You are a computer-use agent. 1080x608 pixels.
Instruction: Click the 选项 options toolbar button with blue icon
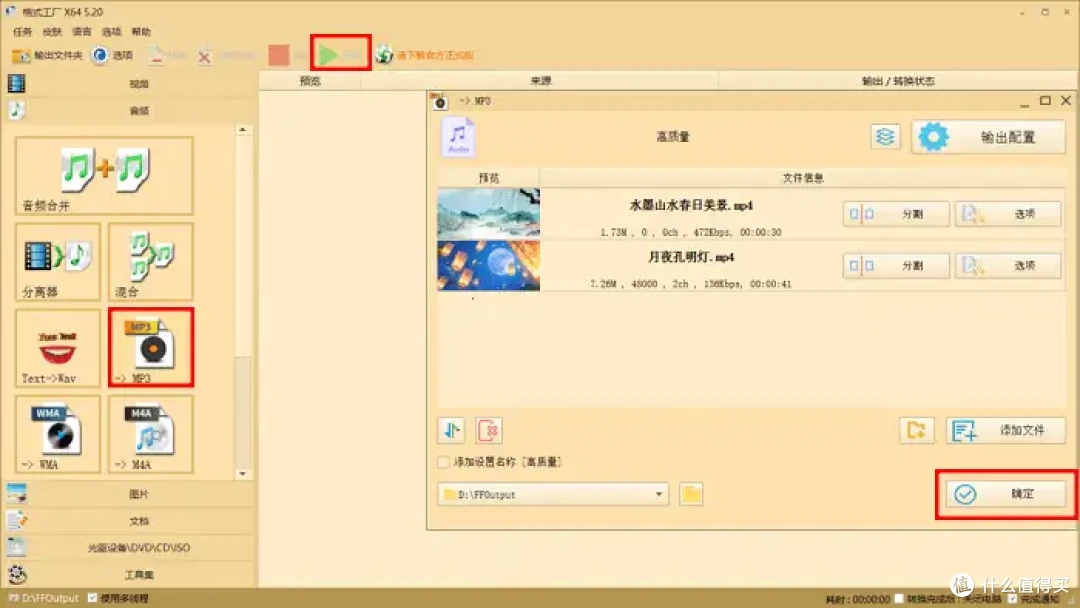point(112,55)
